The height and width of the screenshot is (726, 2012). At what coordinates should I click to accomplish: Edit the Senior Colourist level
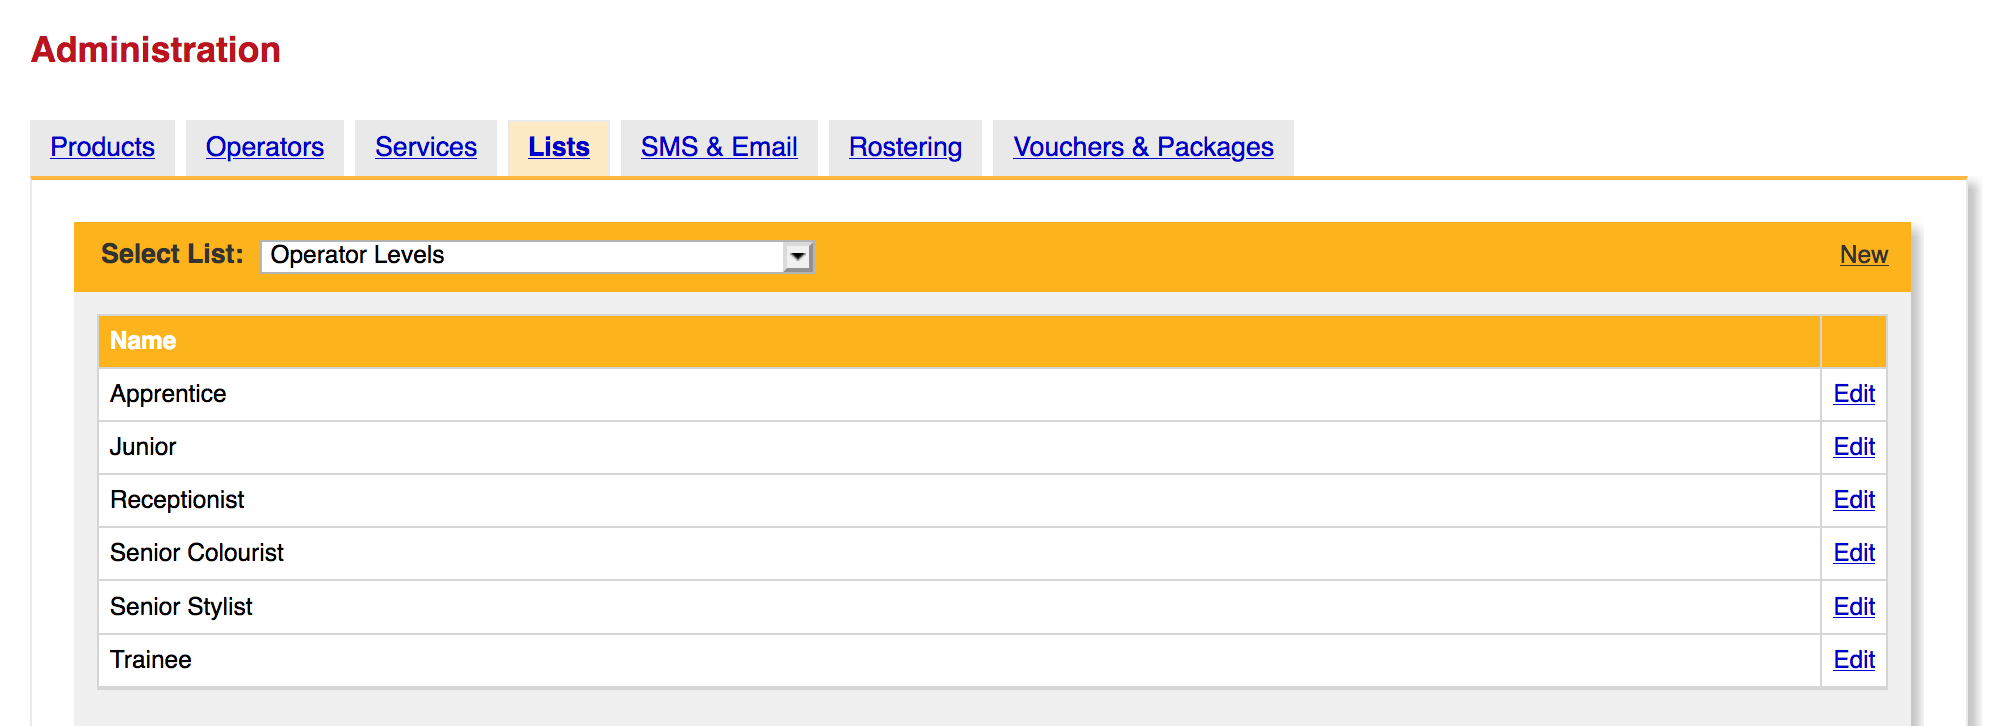point(1854,553)
